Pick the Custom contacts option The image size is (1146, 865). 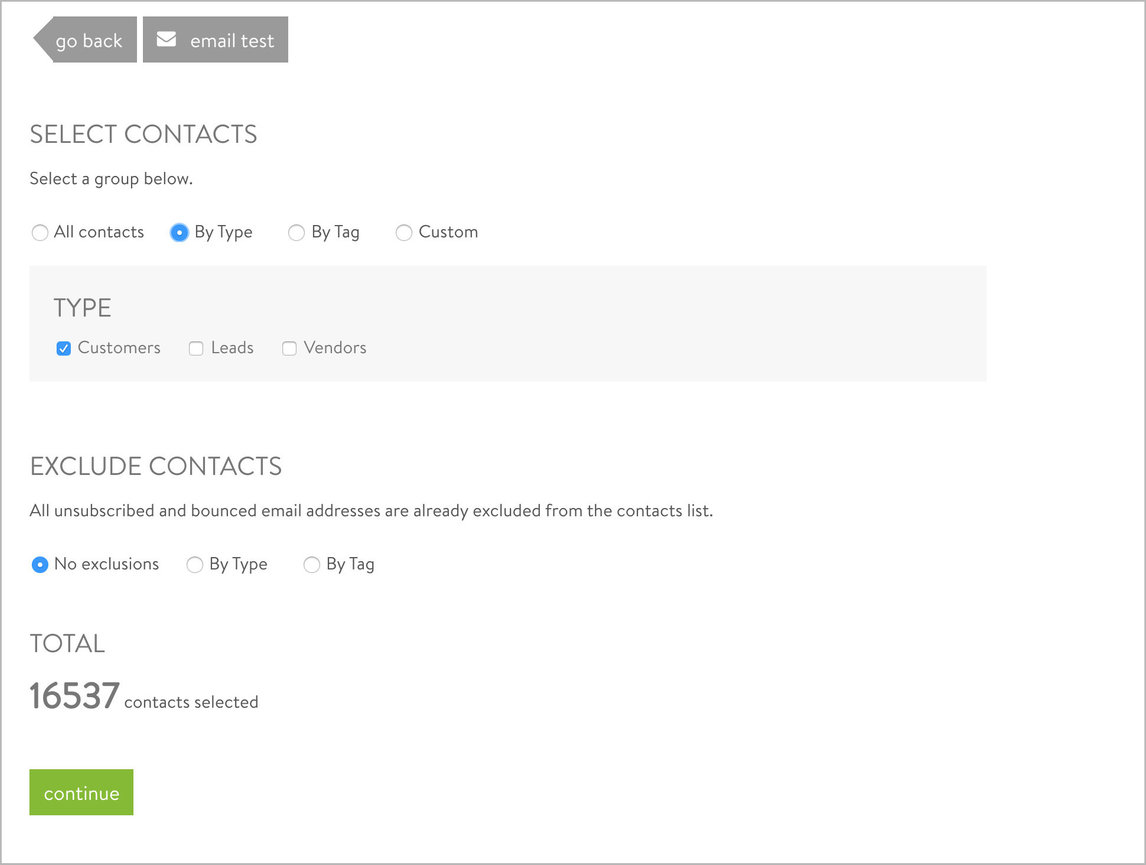(x=404, y=232)
